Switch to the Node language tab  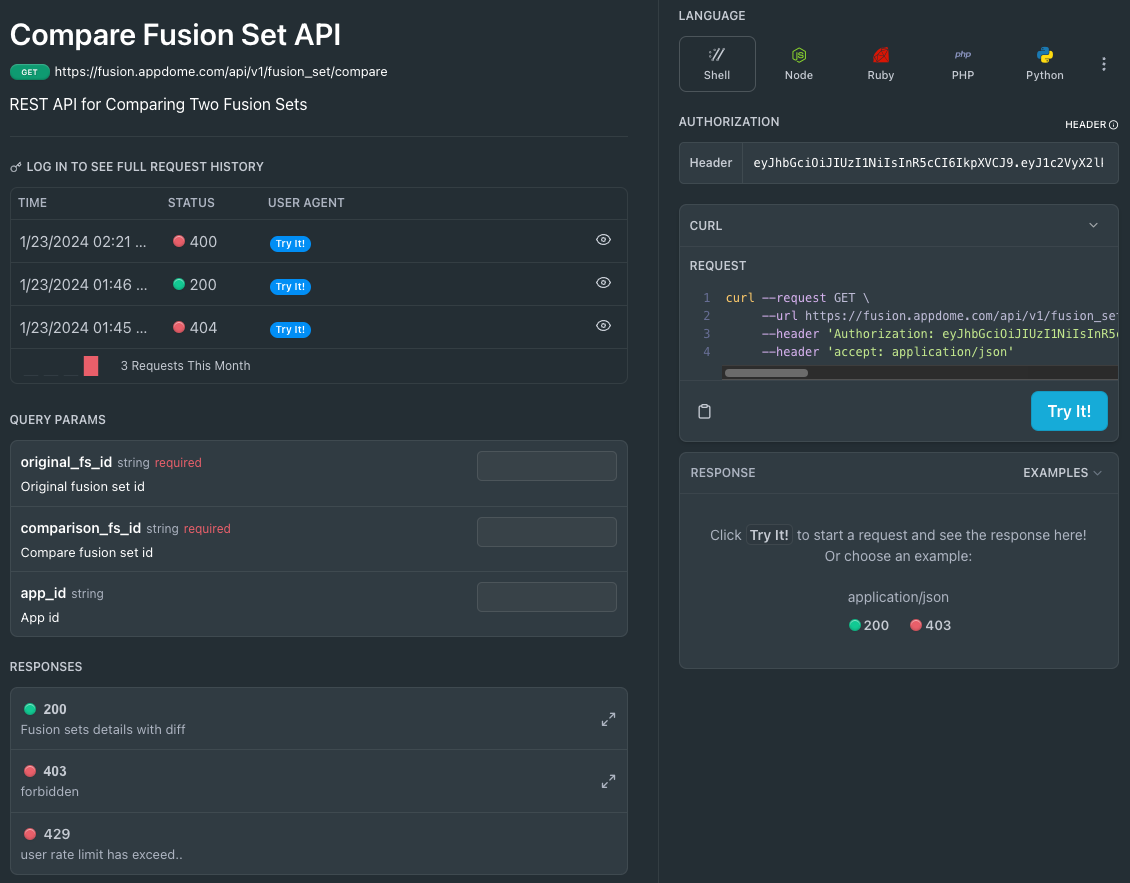pos(798,63)
